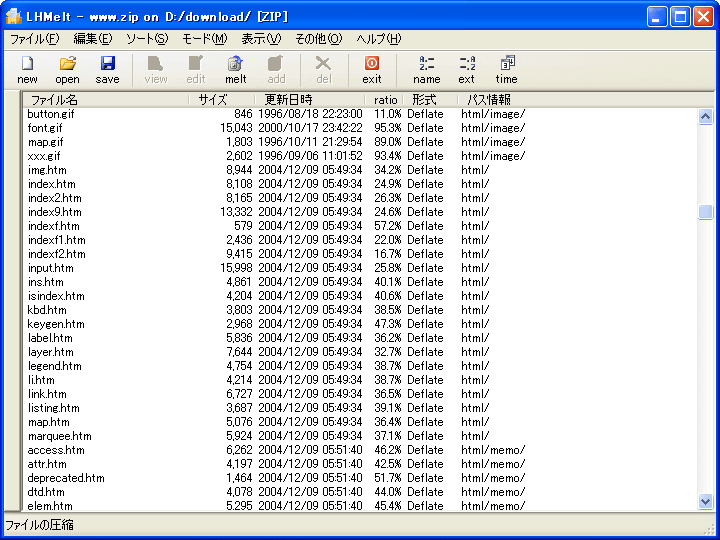Click the scrollbar up arrow
The height and width of the screenshot is (540, 720).
pyautogui.click(x=705, y=116)
